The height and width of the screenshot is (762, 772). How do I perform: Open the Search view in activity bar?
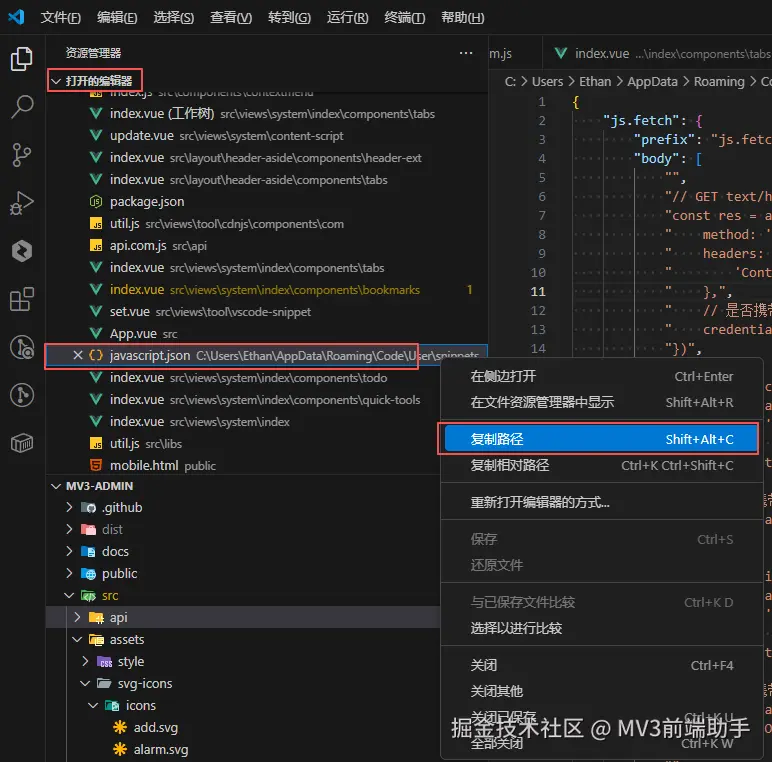[22, 107]
